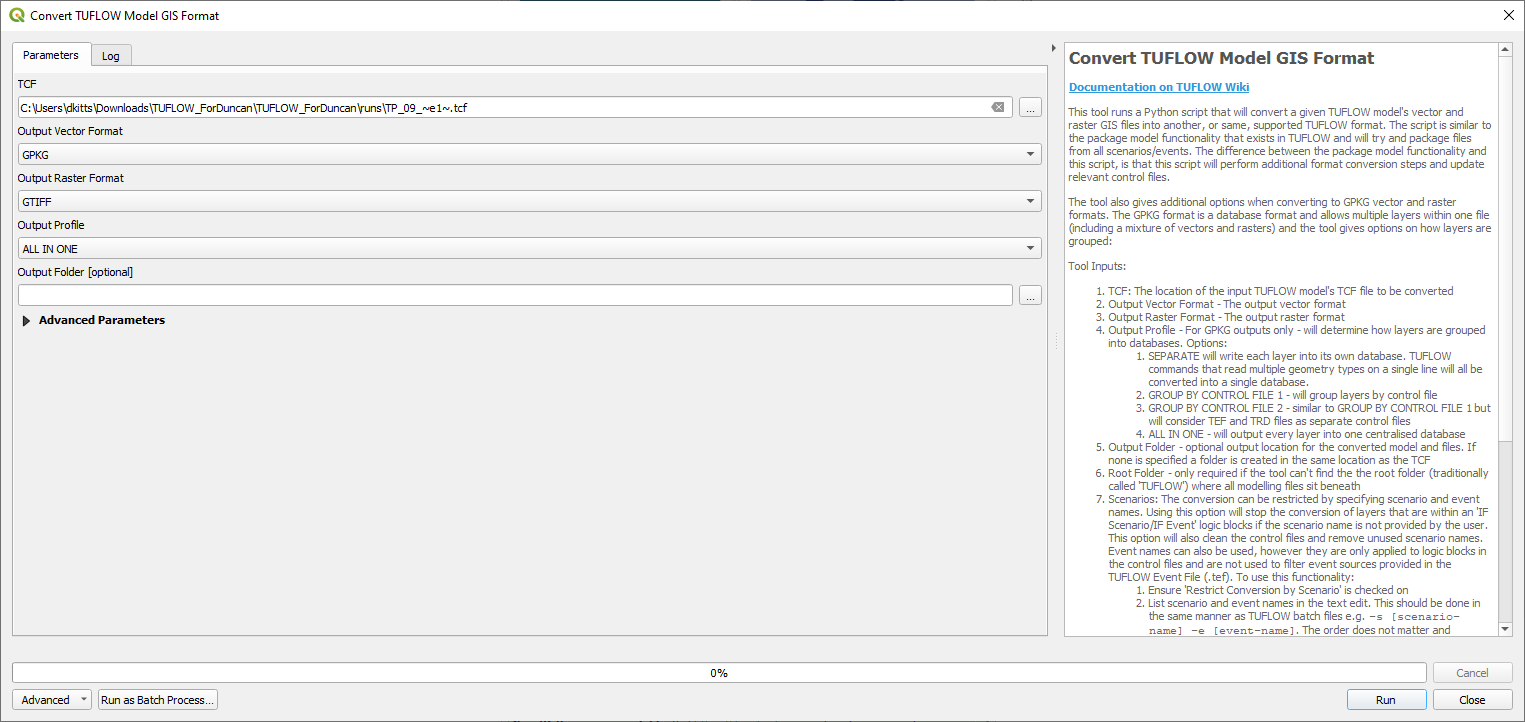Open Output Profile dropdown
Viewport: 1525px width, 722px height.
tap(530, 248)
